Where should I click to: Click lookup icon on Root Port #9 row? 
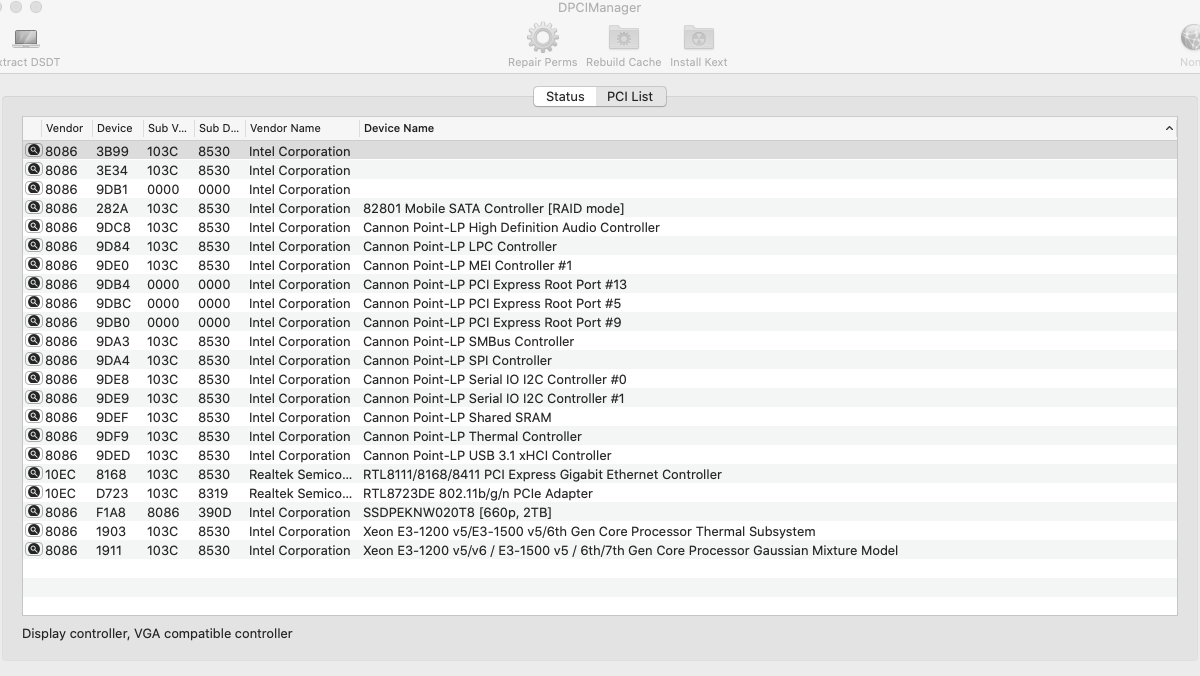click(x=34, y=321)
